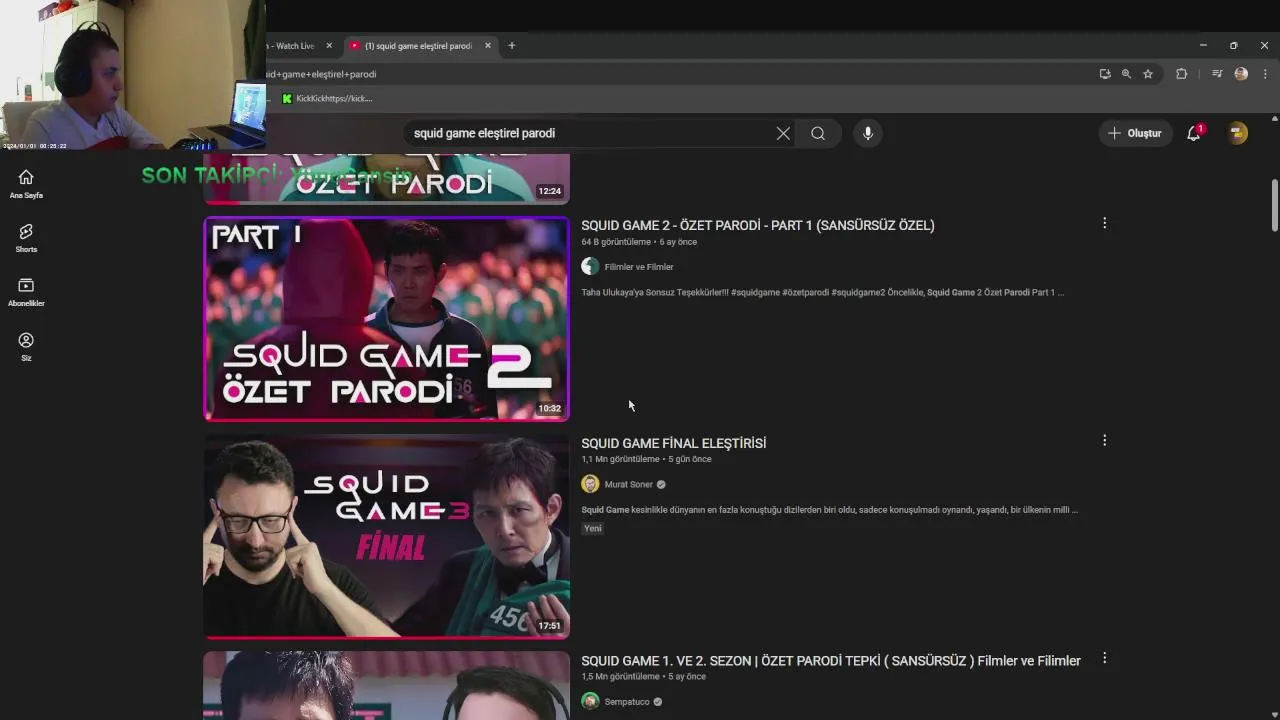The width and height of the screenshot is (1280, 720).
Task: Click the install app icon in address bar
Action: tap(1105, 74)
